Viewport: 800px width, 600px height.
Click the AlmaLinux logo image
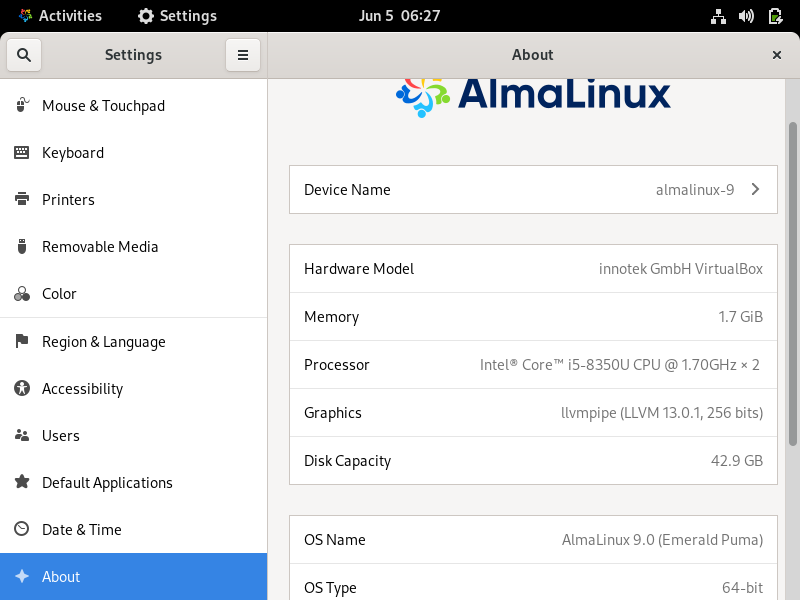tap(533, 97)
